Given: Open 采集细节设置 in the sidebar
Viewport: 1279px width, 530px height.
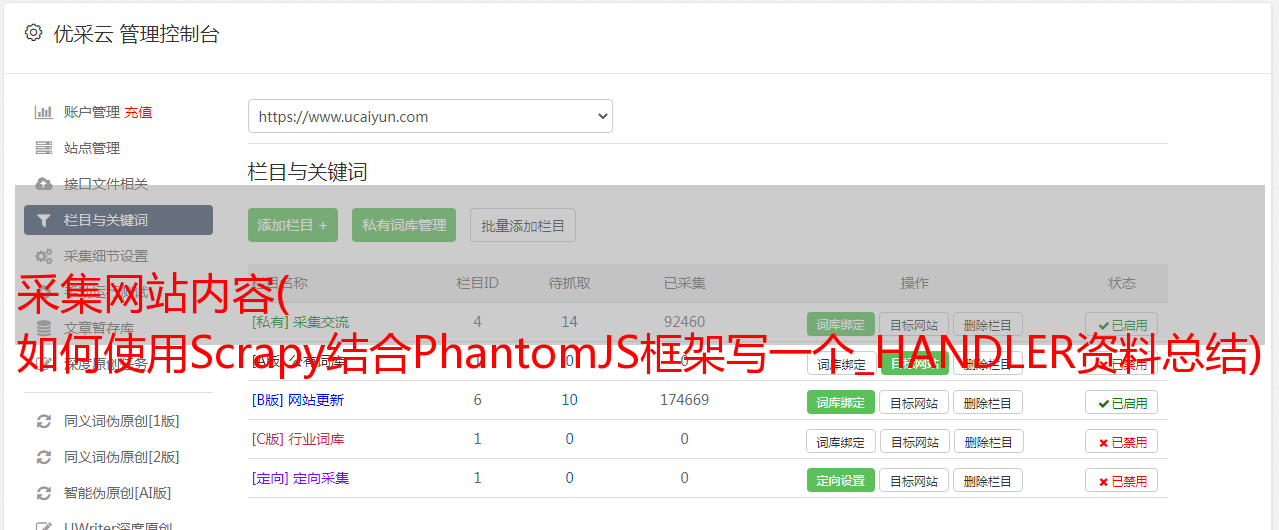Looking at the screenshot, I should click(x=106, y=256).
